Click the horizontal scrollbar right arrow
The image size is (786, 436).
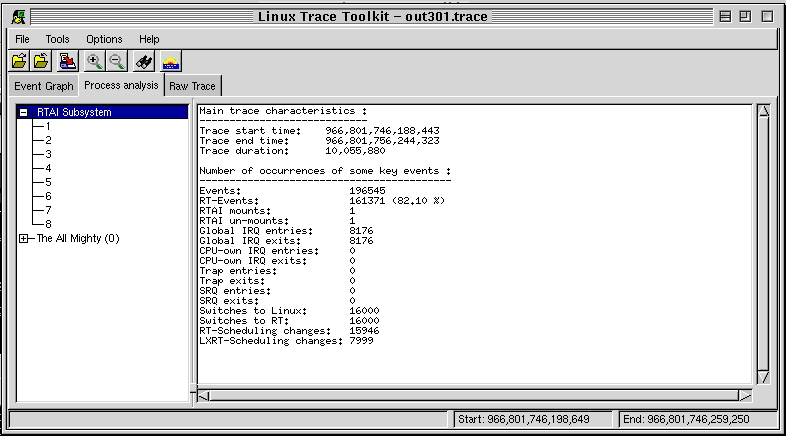pos(745,396)
